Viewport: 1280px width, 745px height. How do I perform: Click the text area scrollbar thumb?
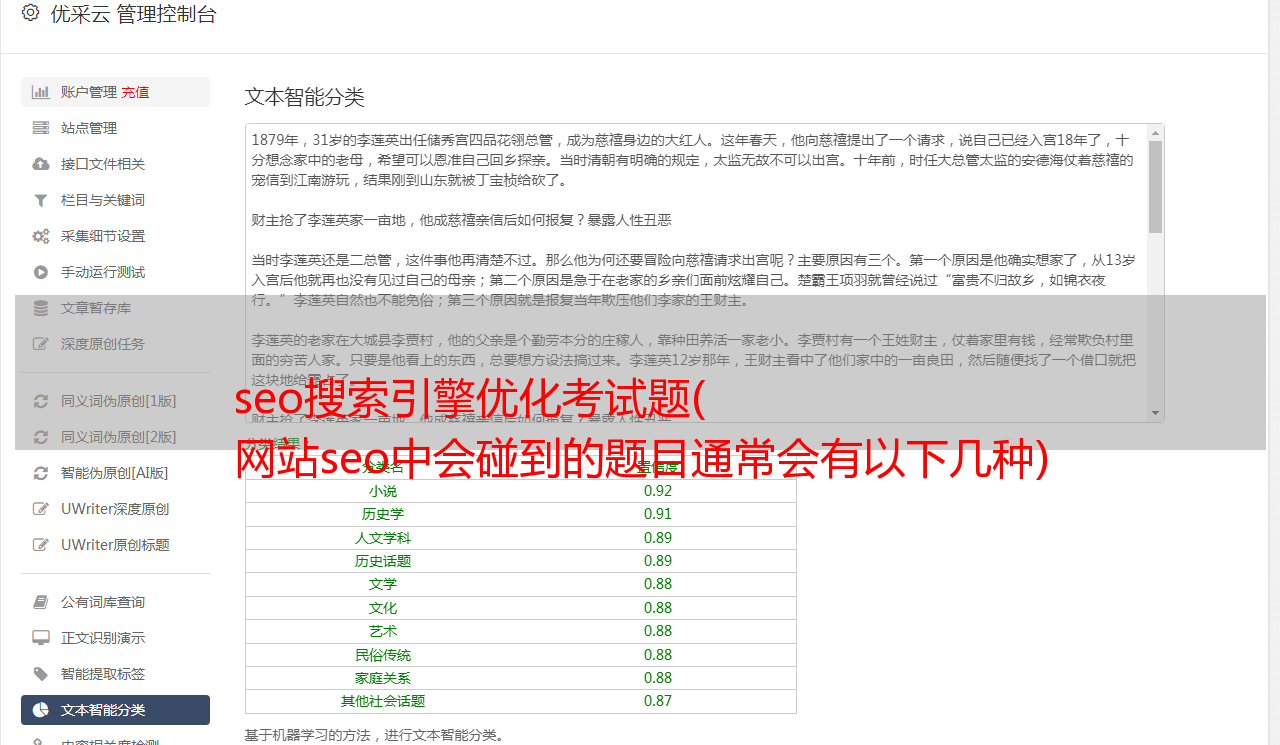point(1155,186)
